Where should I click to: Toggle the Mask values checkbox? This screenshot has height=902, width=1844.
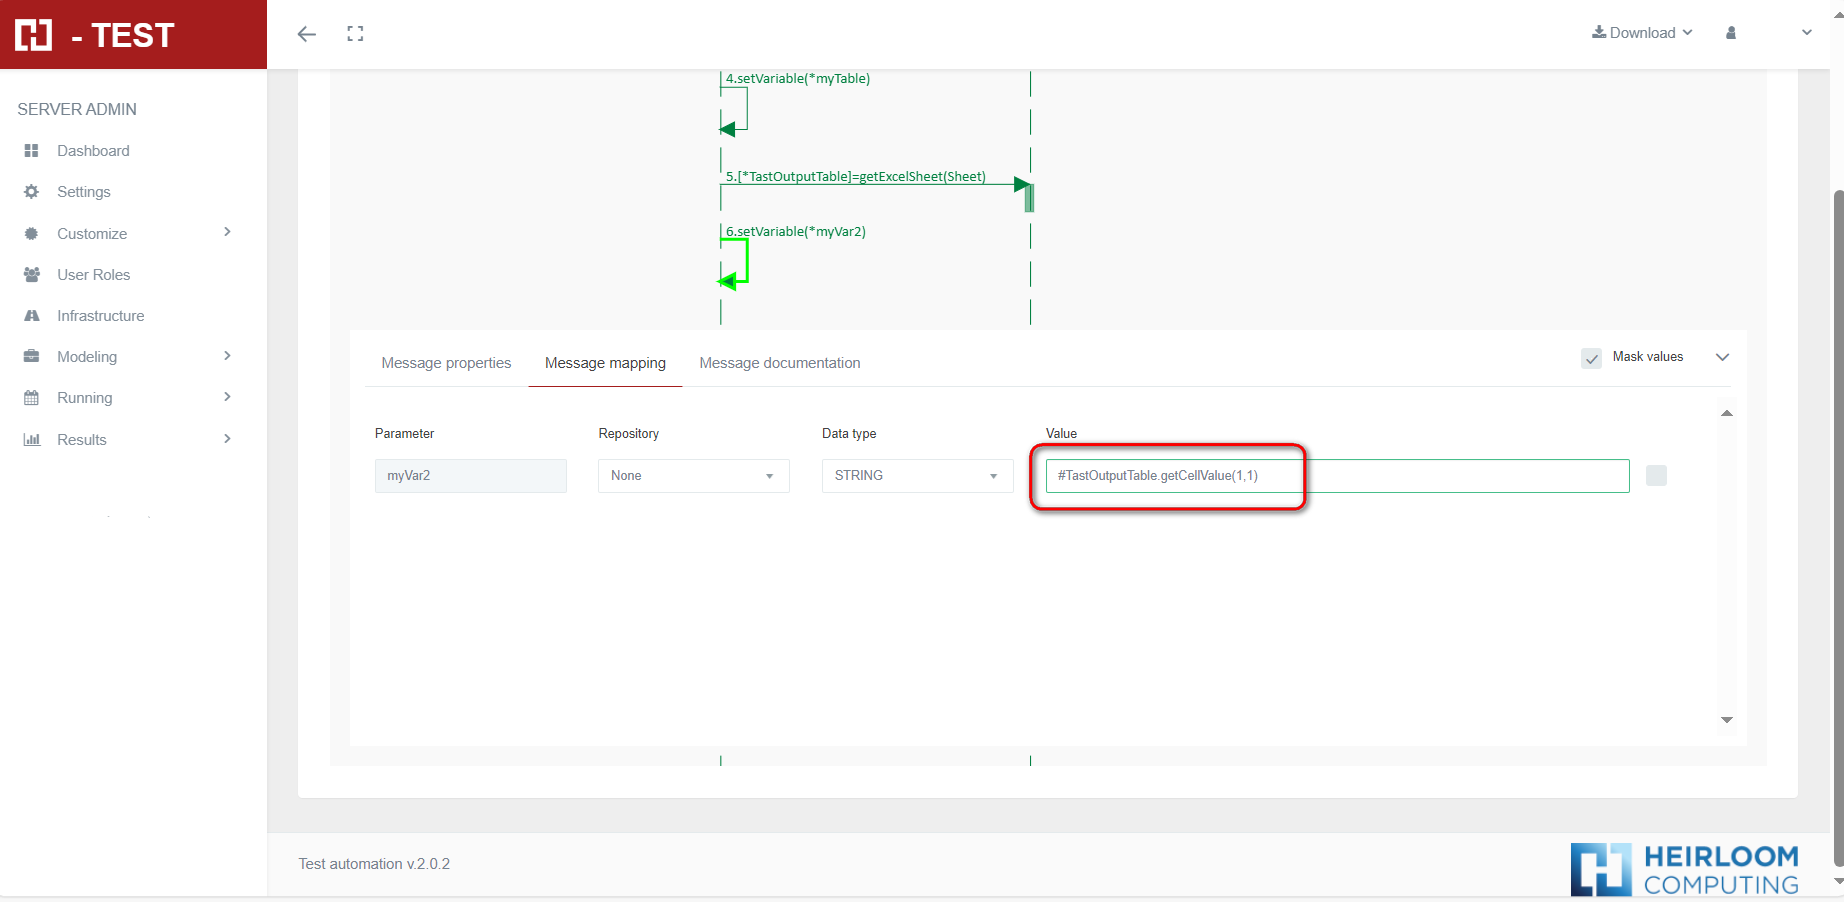pos(1591,358)
